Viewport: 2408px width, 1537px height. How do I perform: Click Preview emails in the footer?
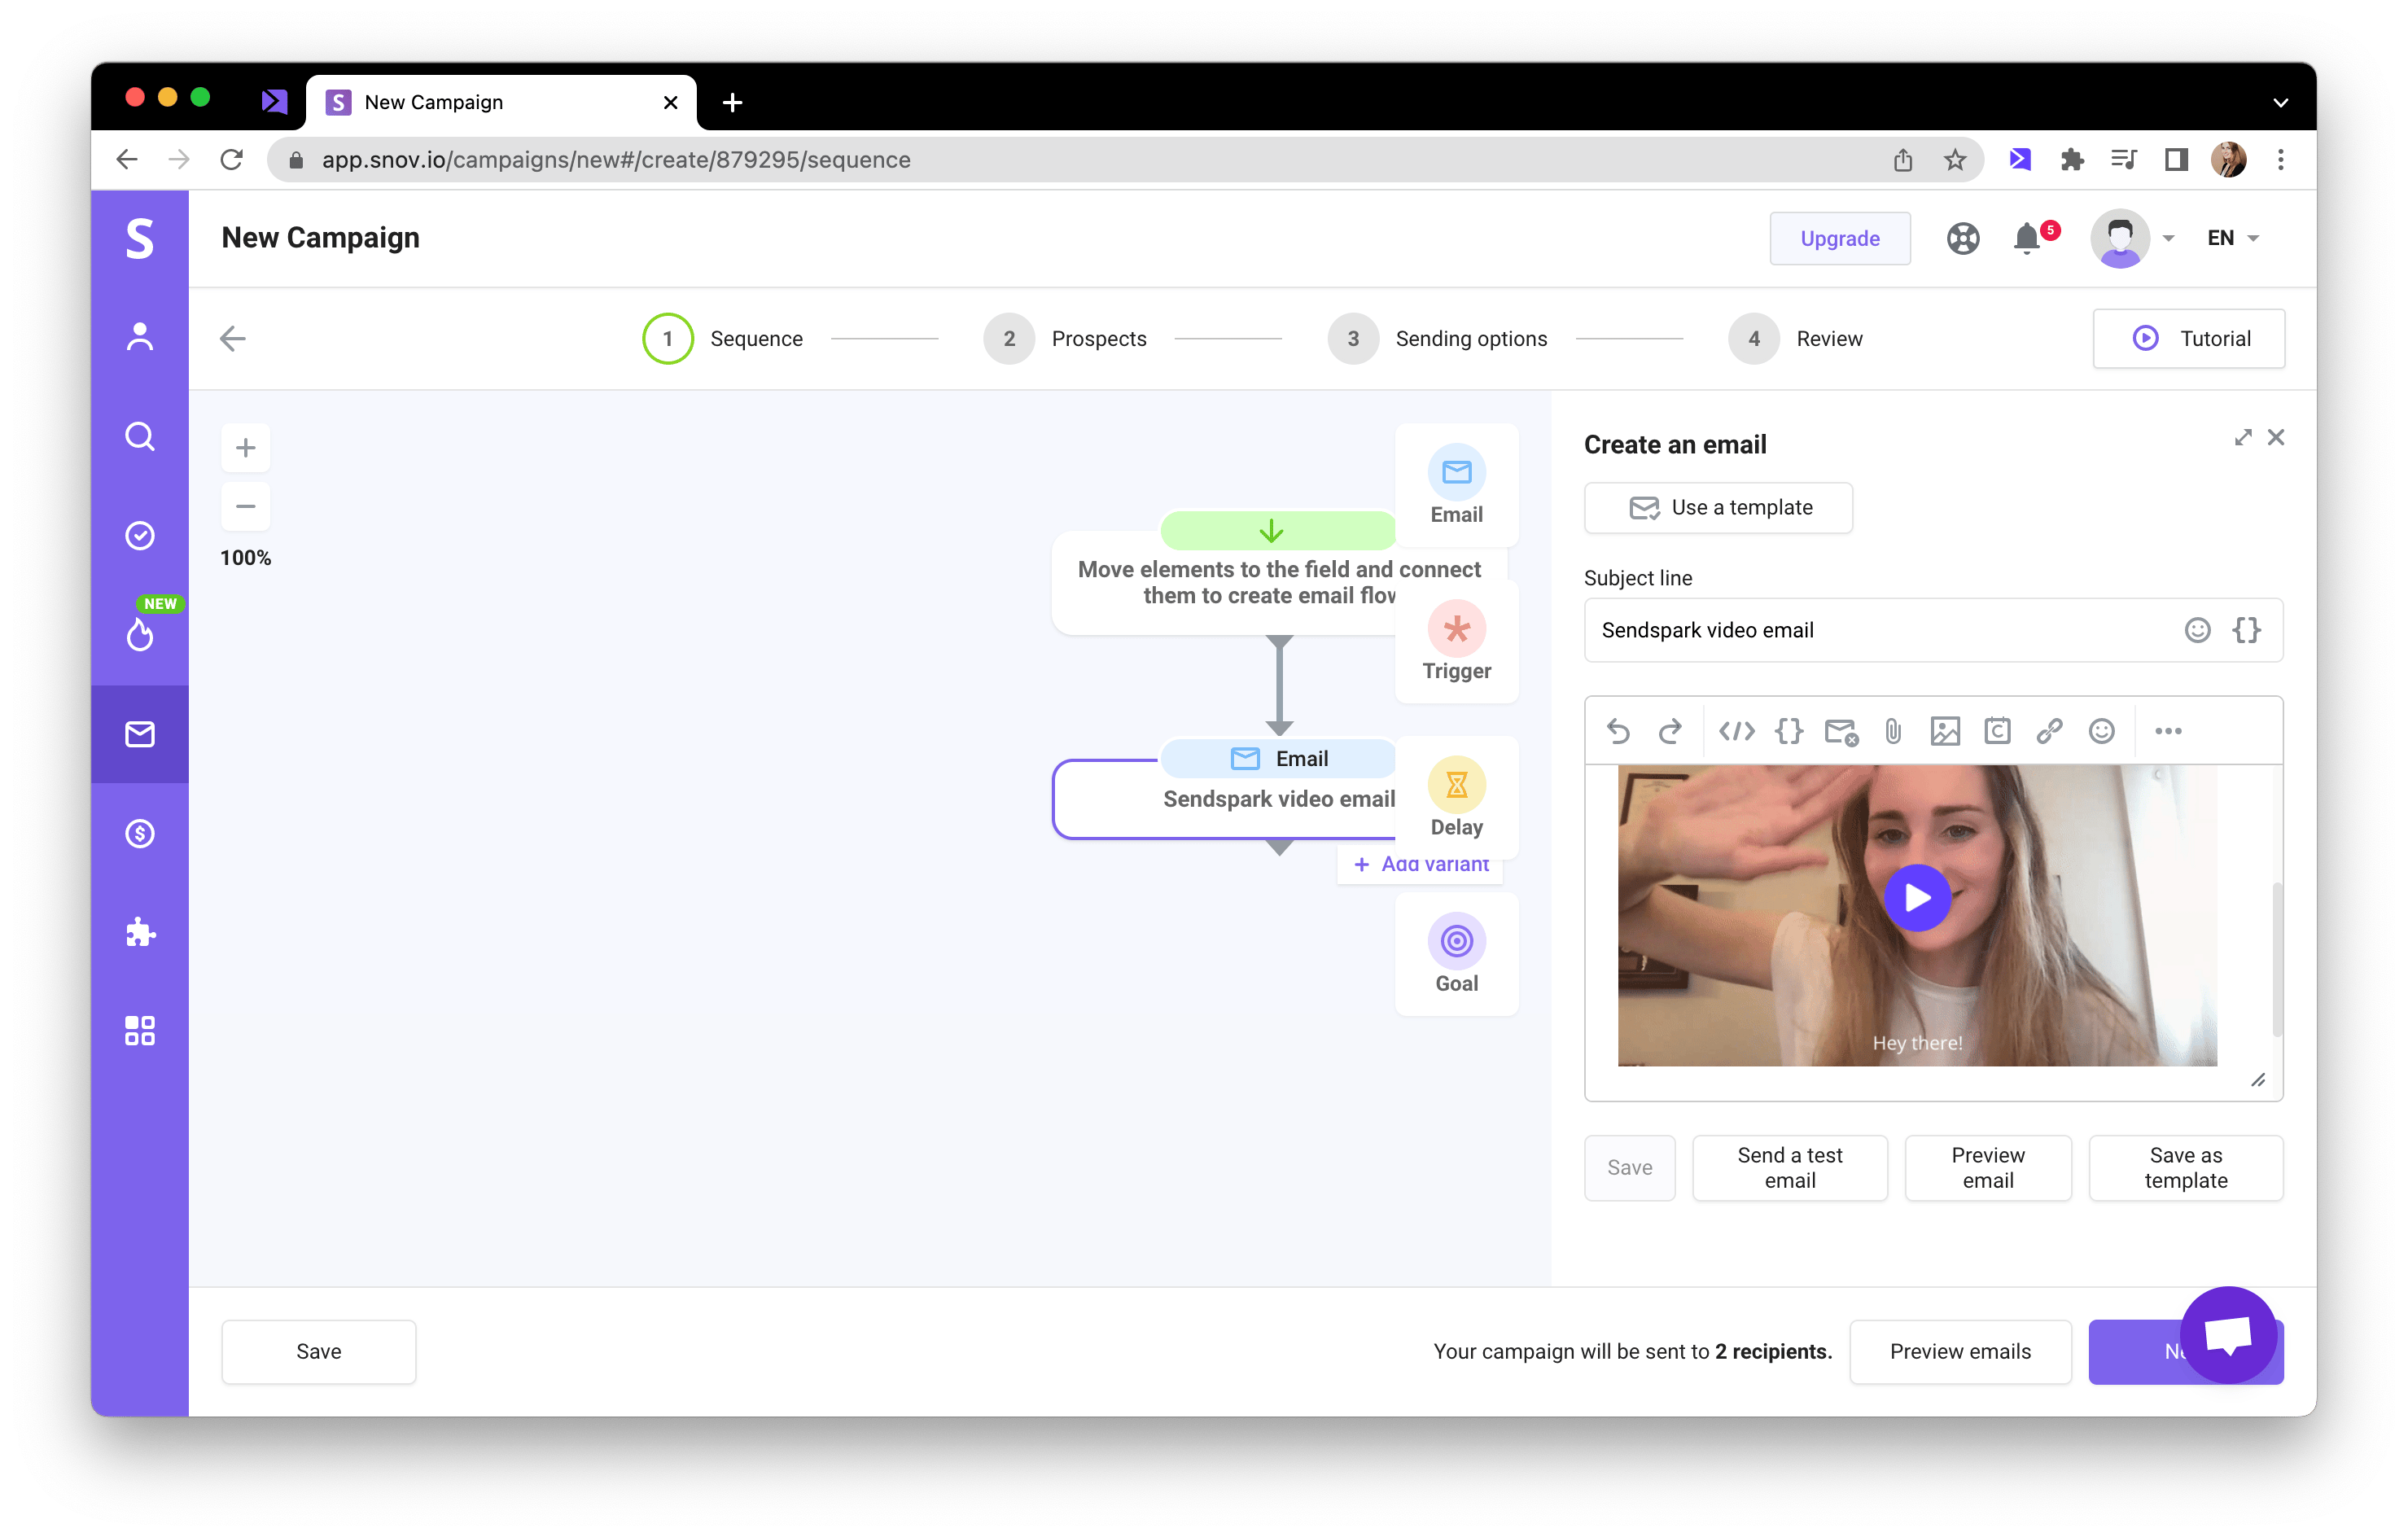(x=1960, y=1351)
